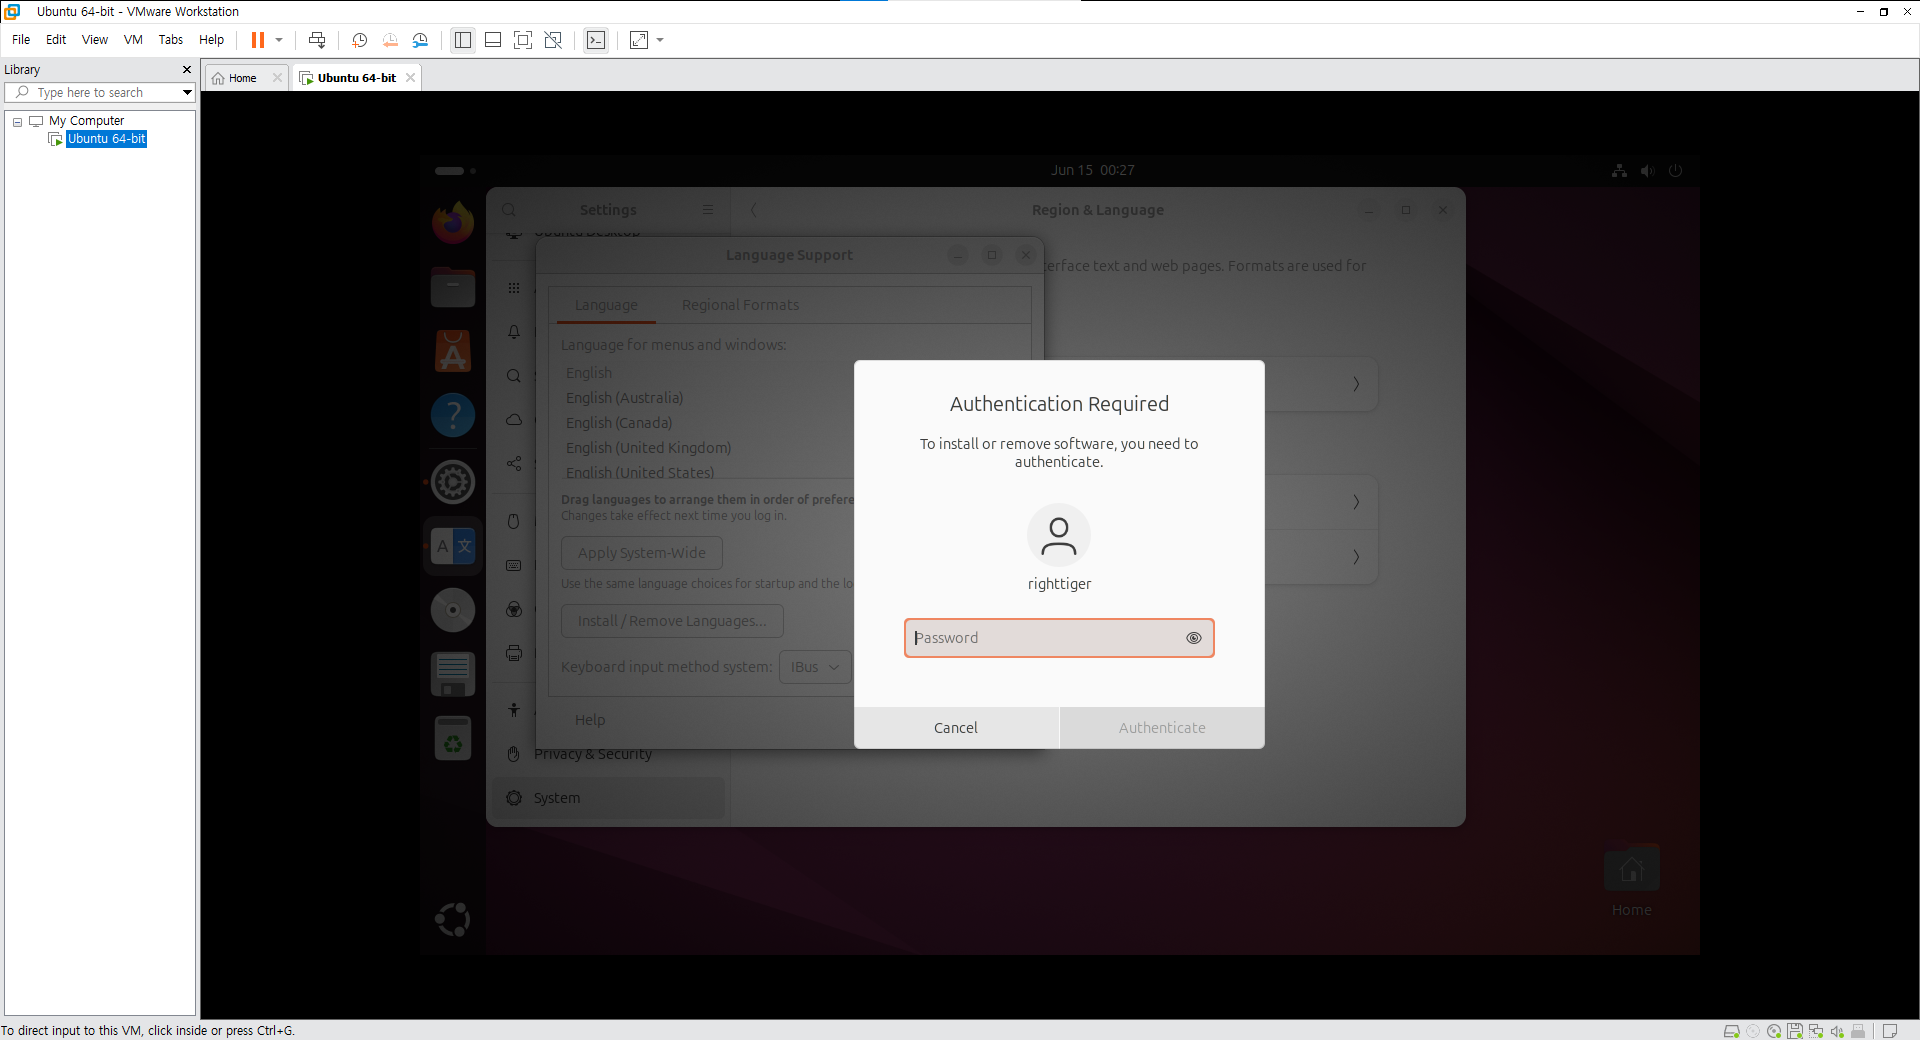Open Trash in the Ubuntu dock

(453, 739)
